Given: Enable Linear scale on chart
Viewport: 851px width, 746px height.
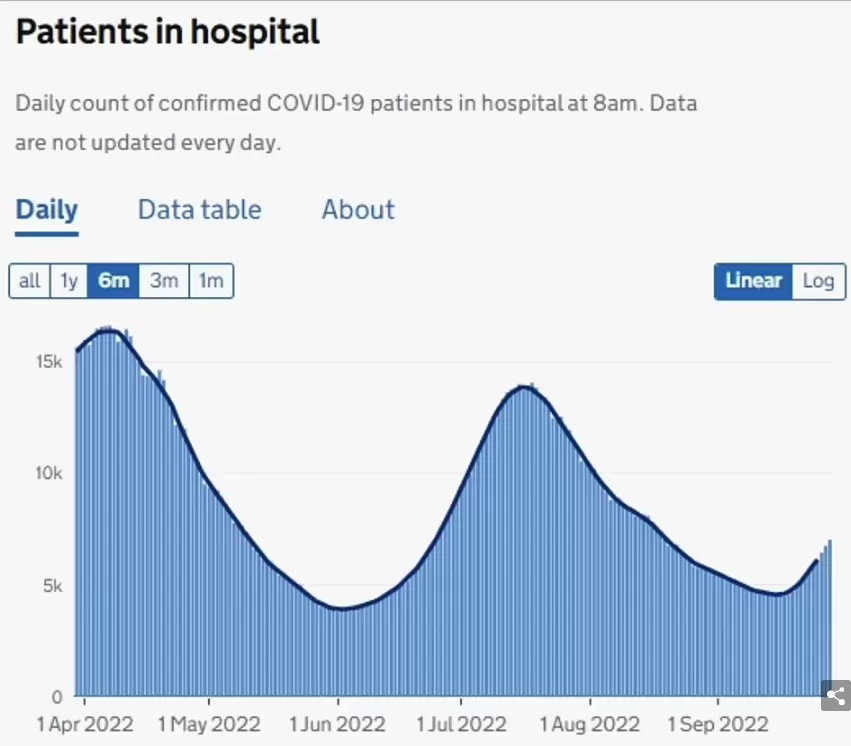Looking at the screenshot, I should tap(753, 281).
